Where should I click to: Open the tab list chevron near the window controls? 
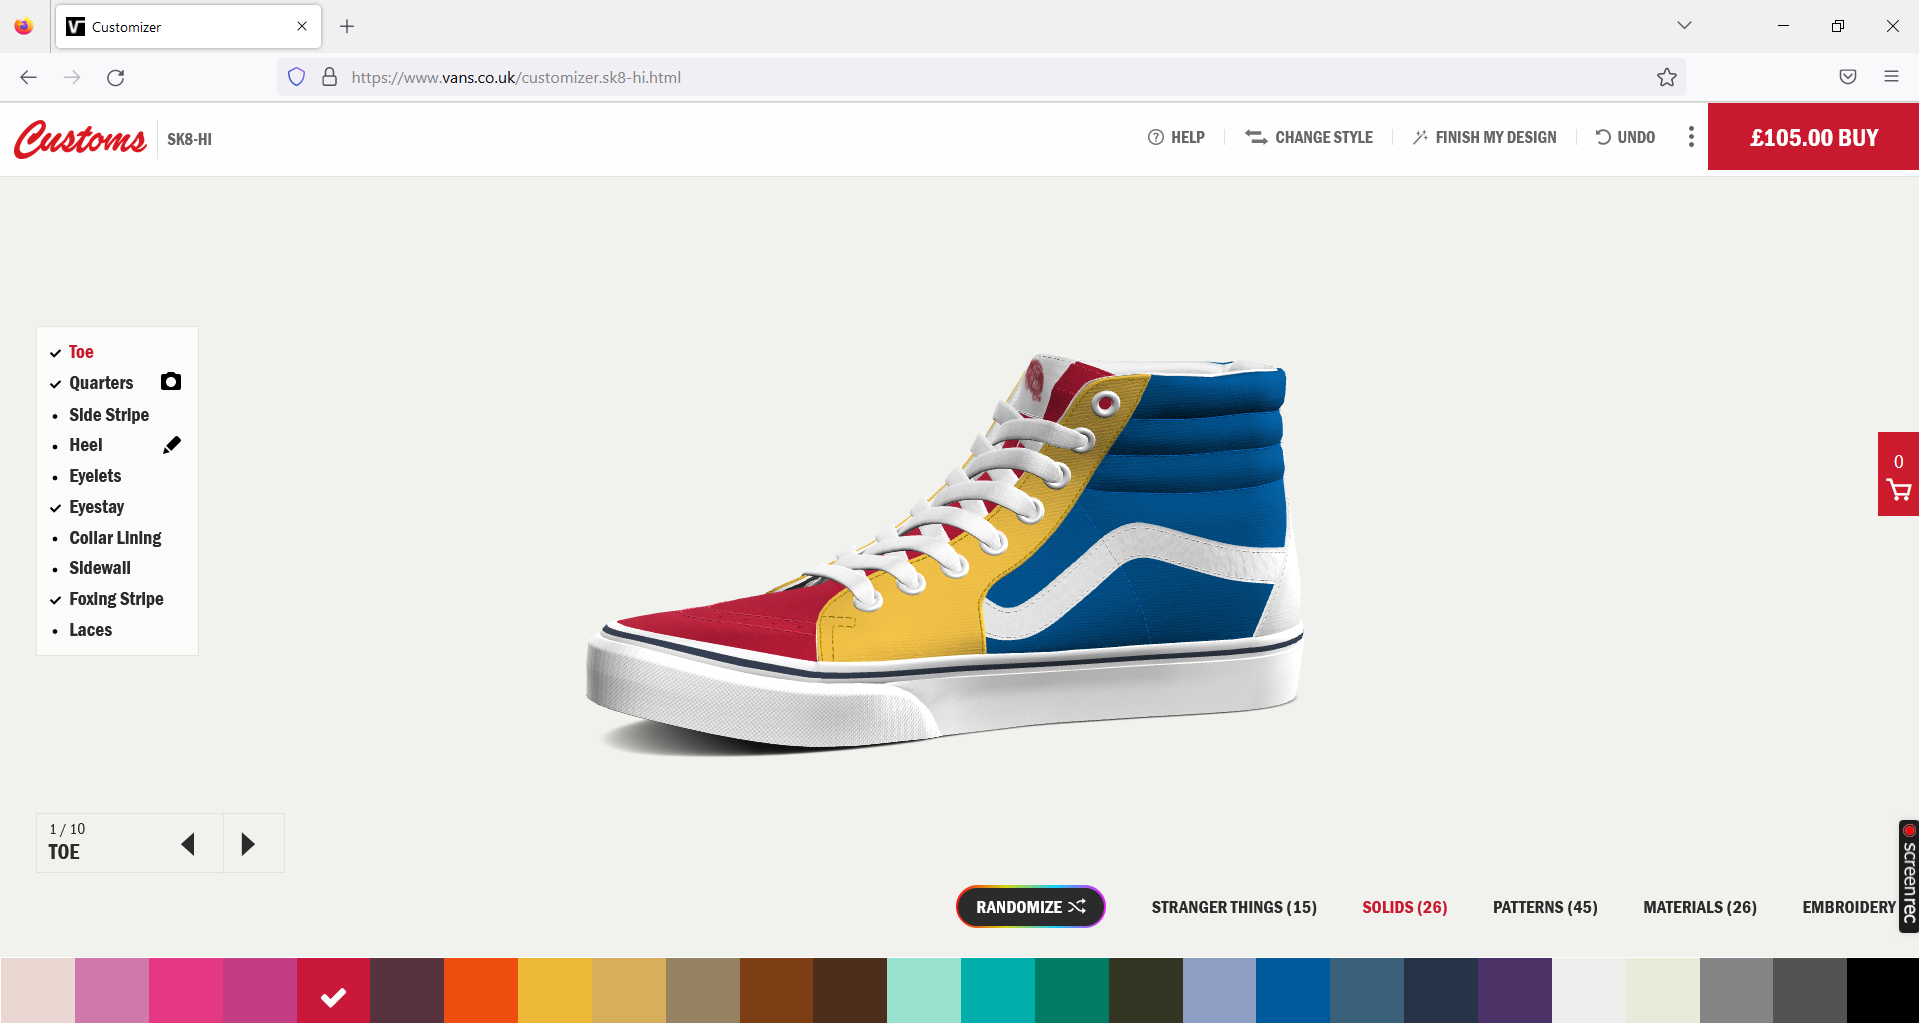click(x=1684, y=26)
